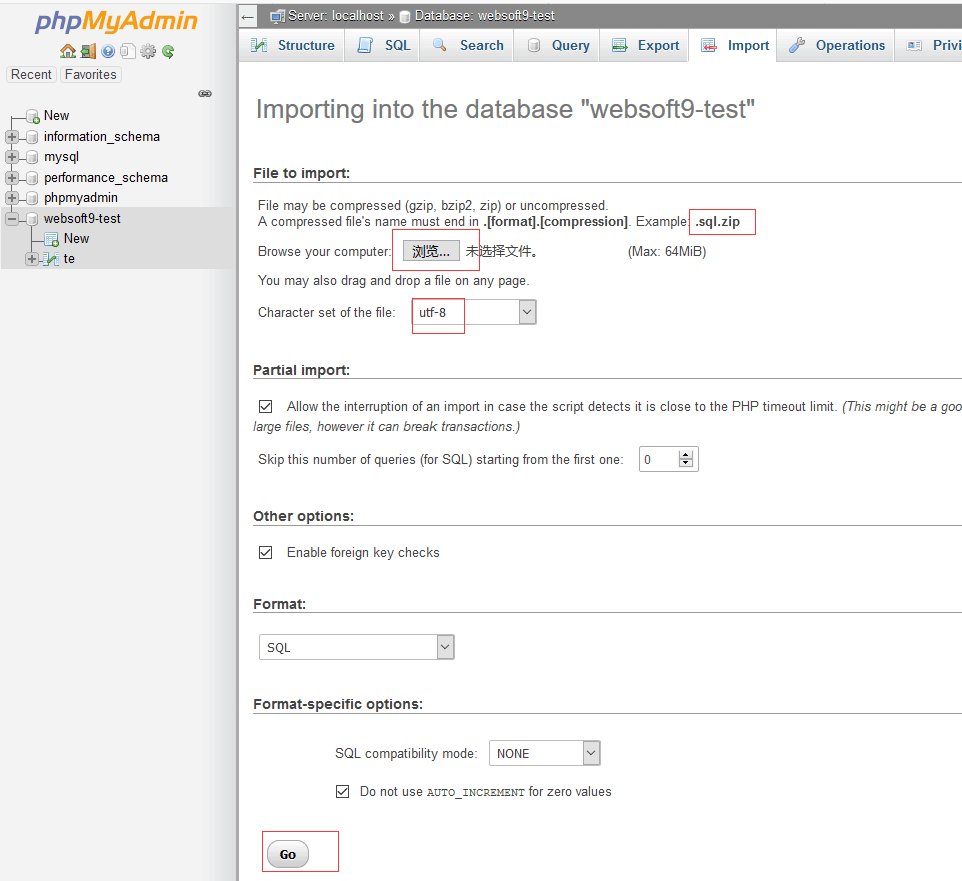Open the Search tab

pos(466,45)
